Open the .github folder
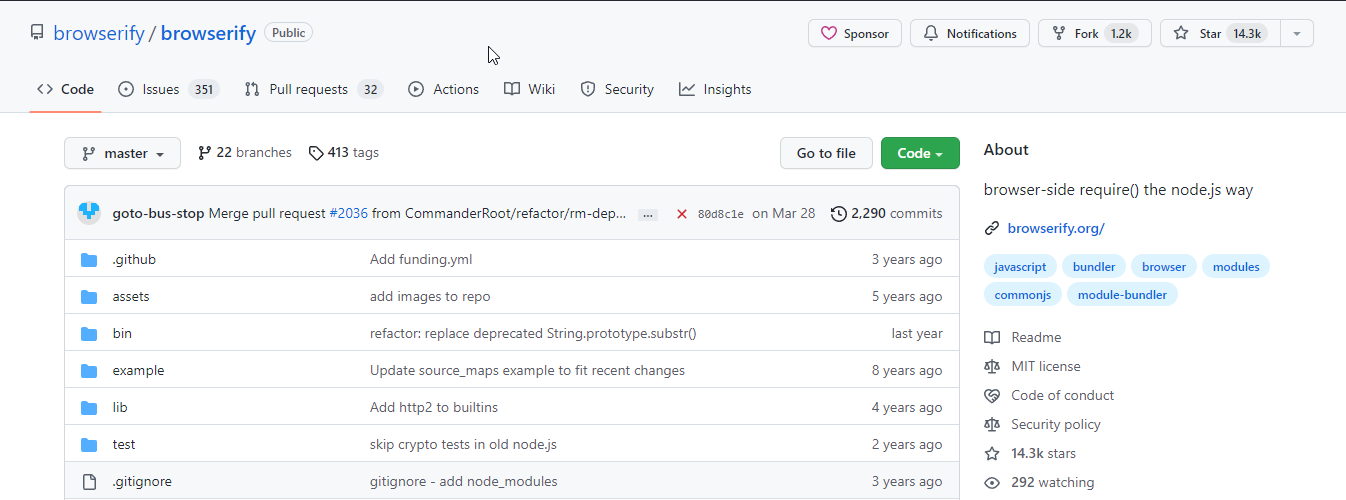Image resolution: width=1346 pixels, height=500 pixels. 134,259
